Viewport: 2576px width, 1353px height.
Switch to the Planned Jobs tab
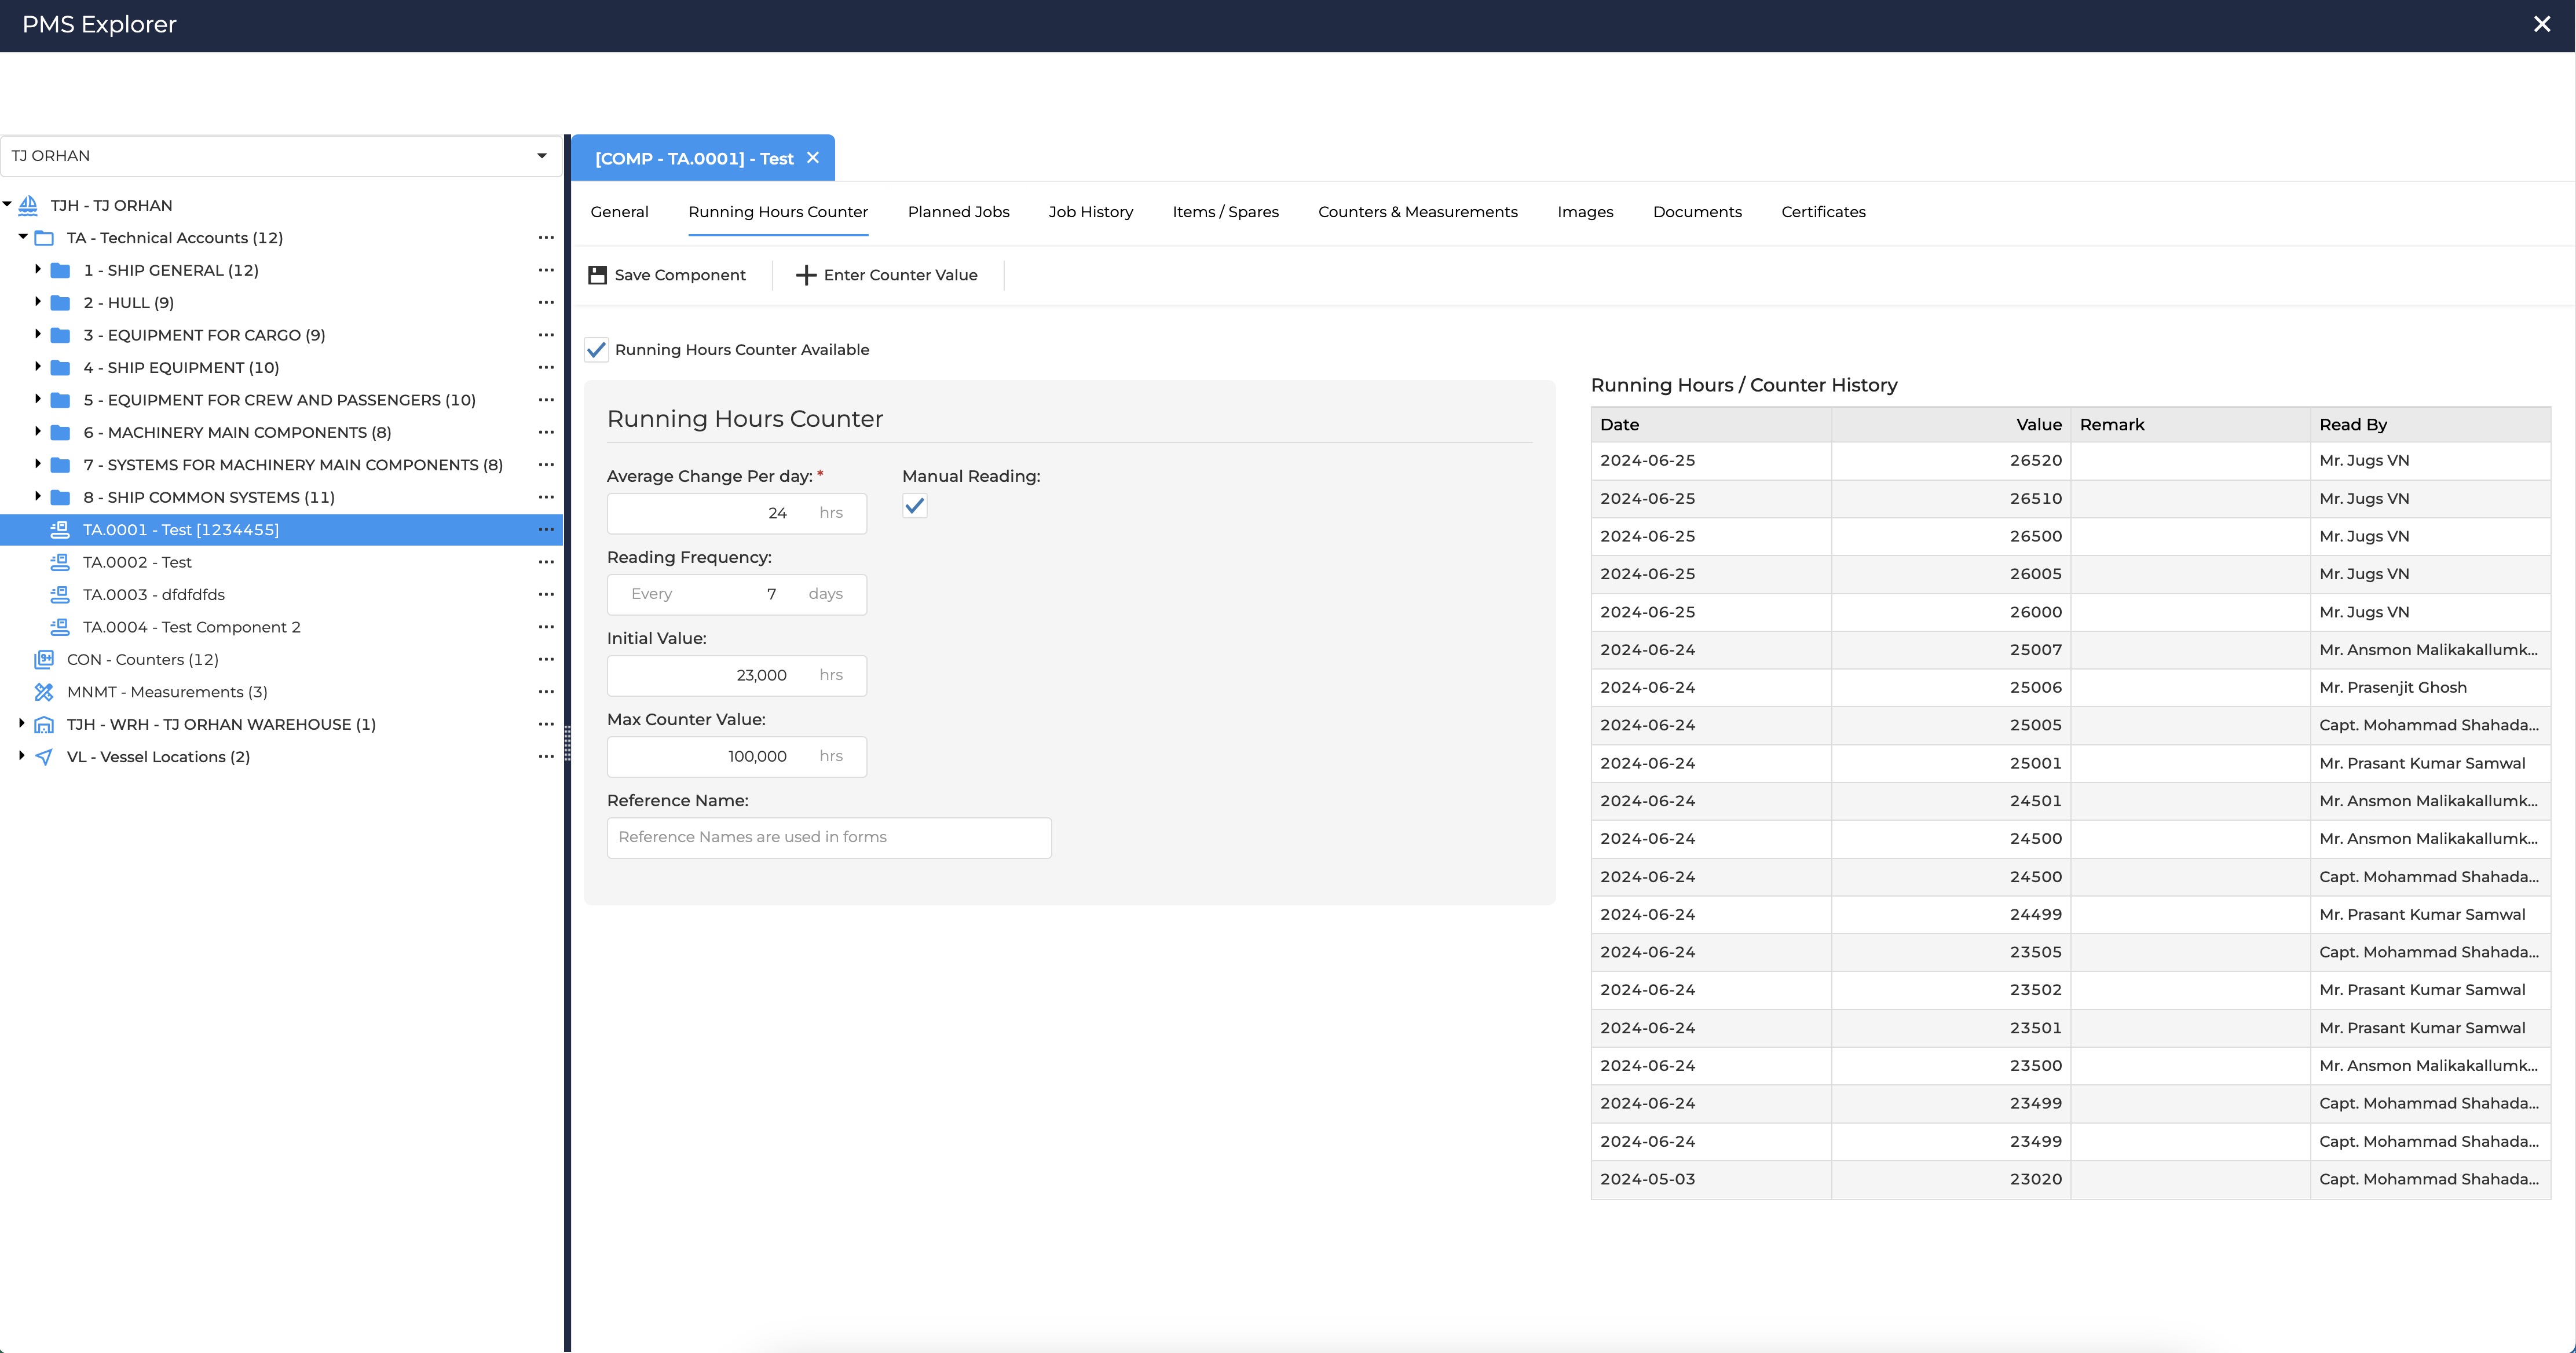pyautogui.click(x=958, y=212)
